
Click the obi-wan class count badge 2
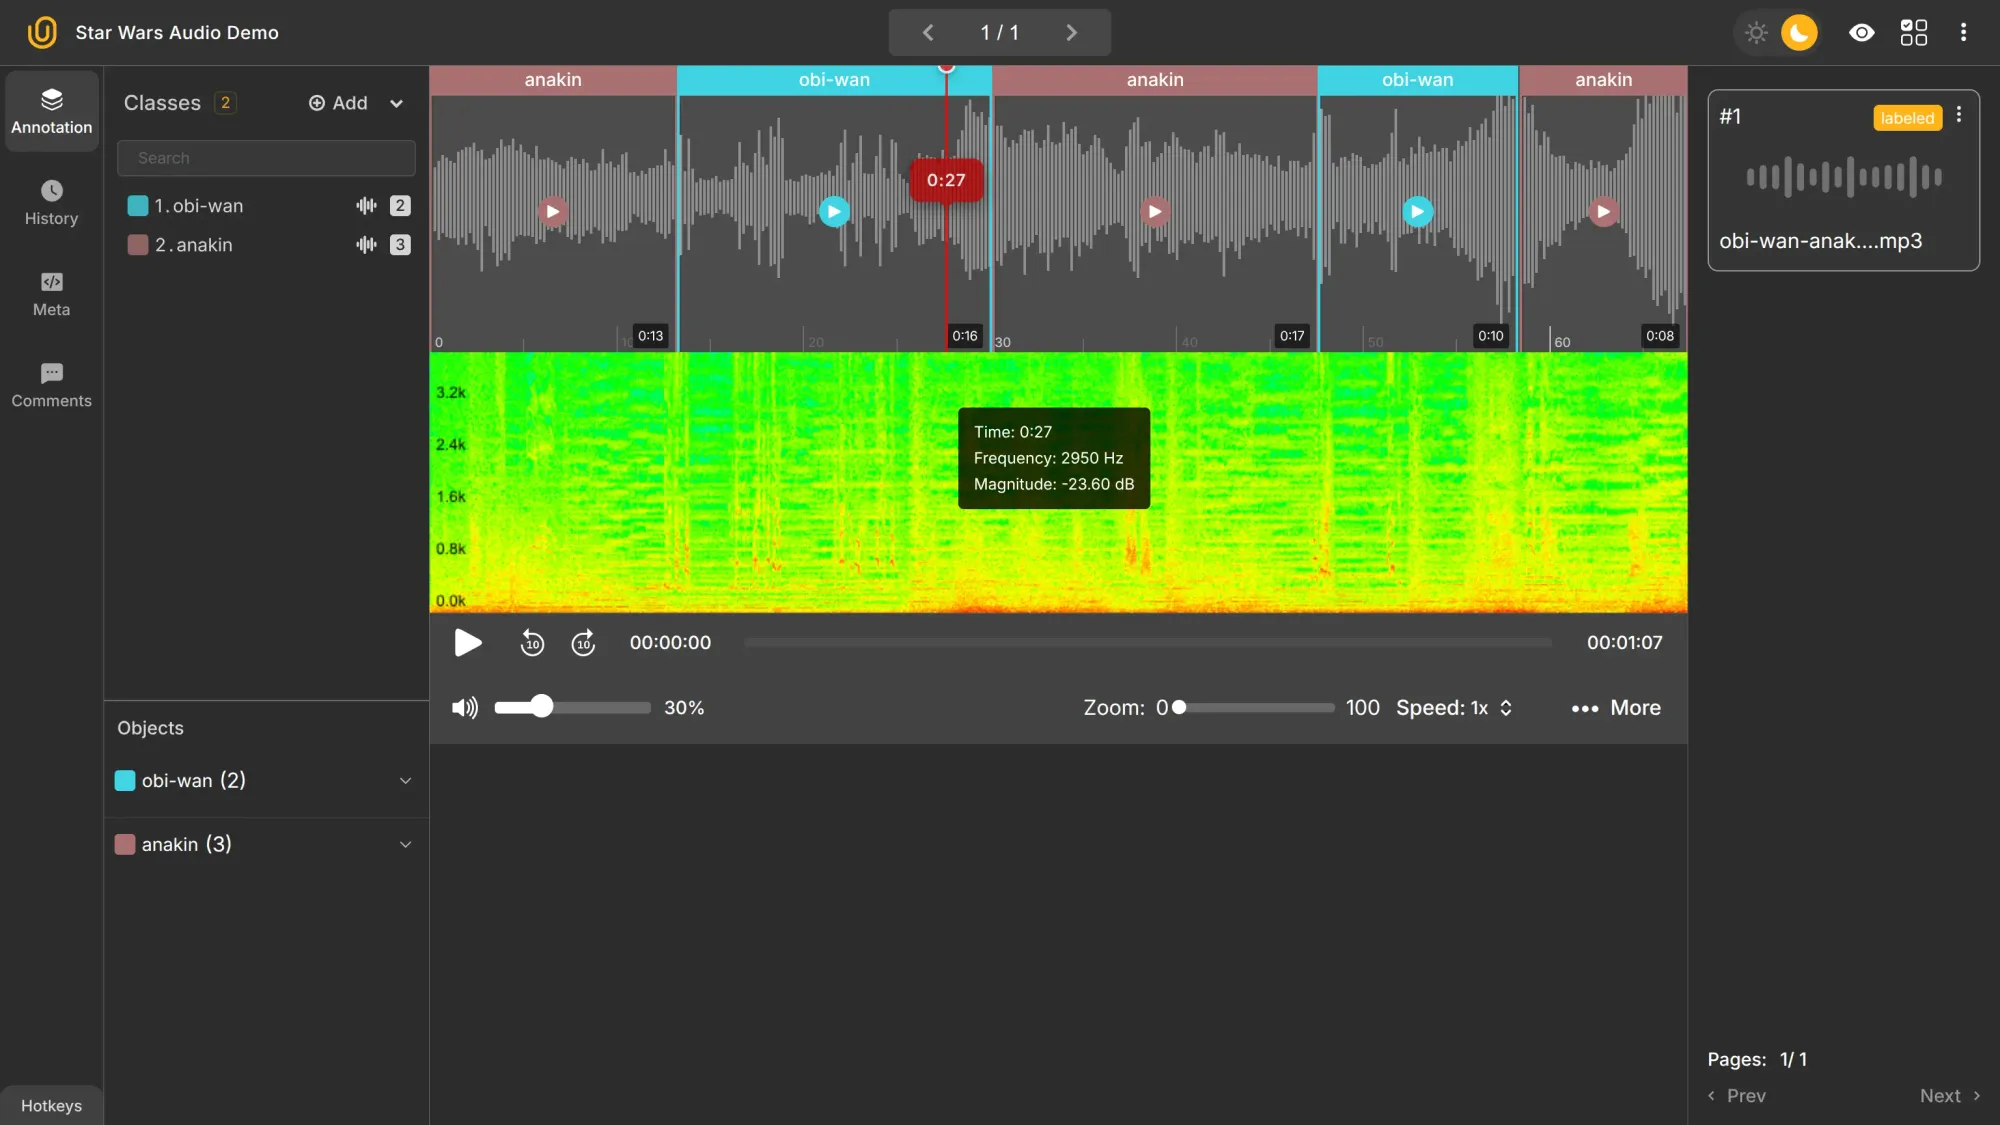click(400, 206)
